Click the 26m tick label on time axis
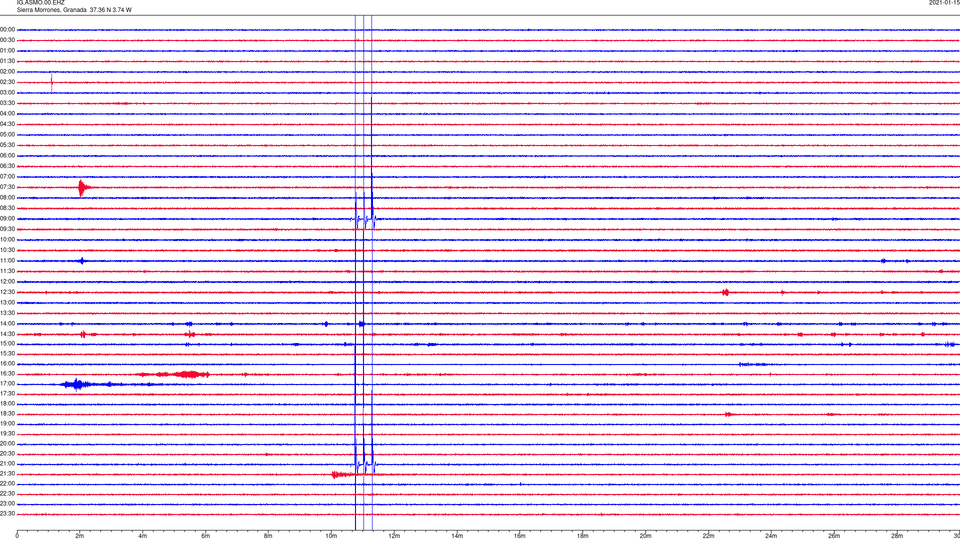Viewport: 960px width, 540px height. (834, 536)
